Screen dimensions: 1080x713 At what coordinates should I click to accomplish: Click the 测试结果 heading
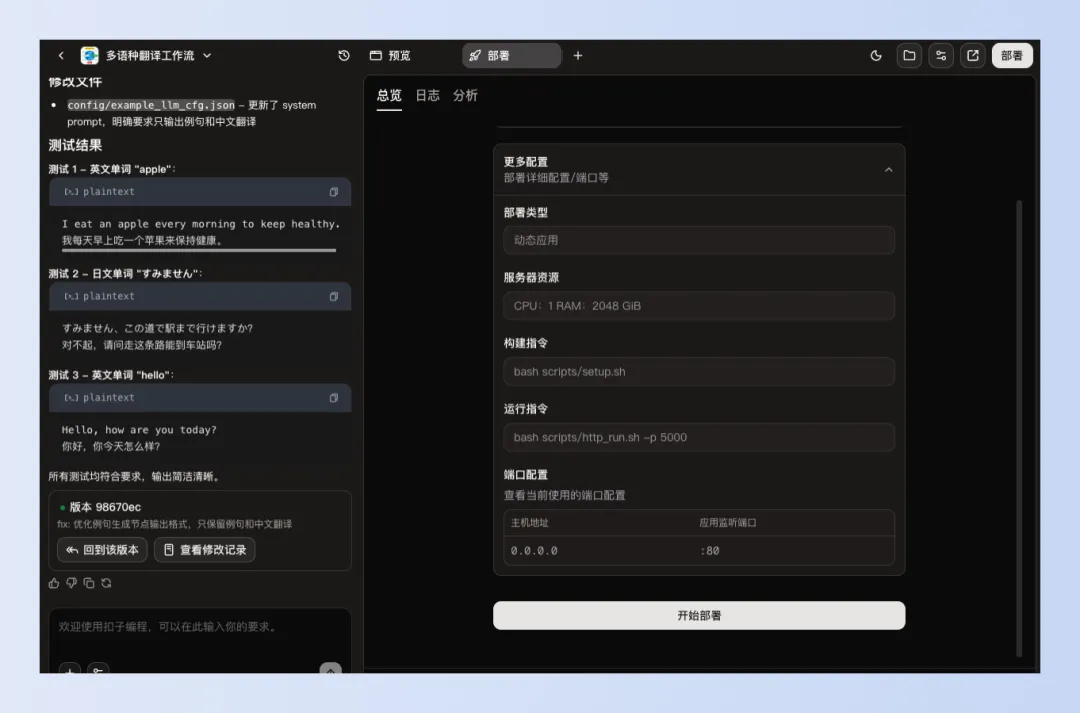coord(75,145)
